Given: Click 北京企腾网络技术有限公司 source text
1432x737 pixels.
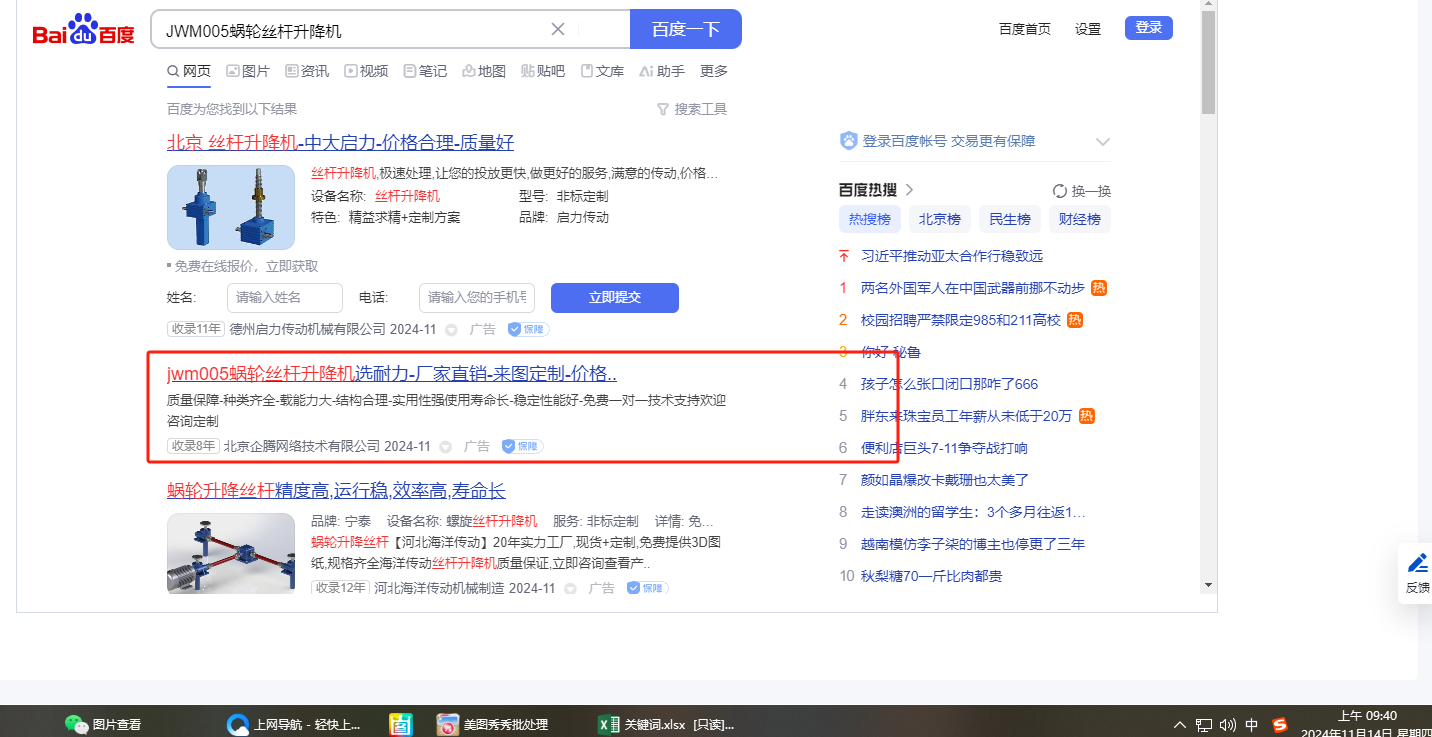Looking at the screenshot, I should 302,446.
